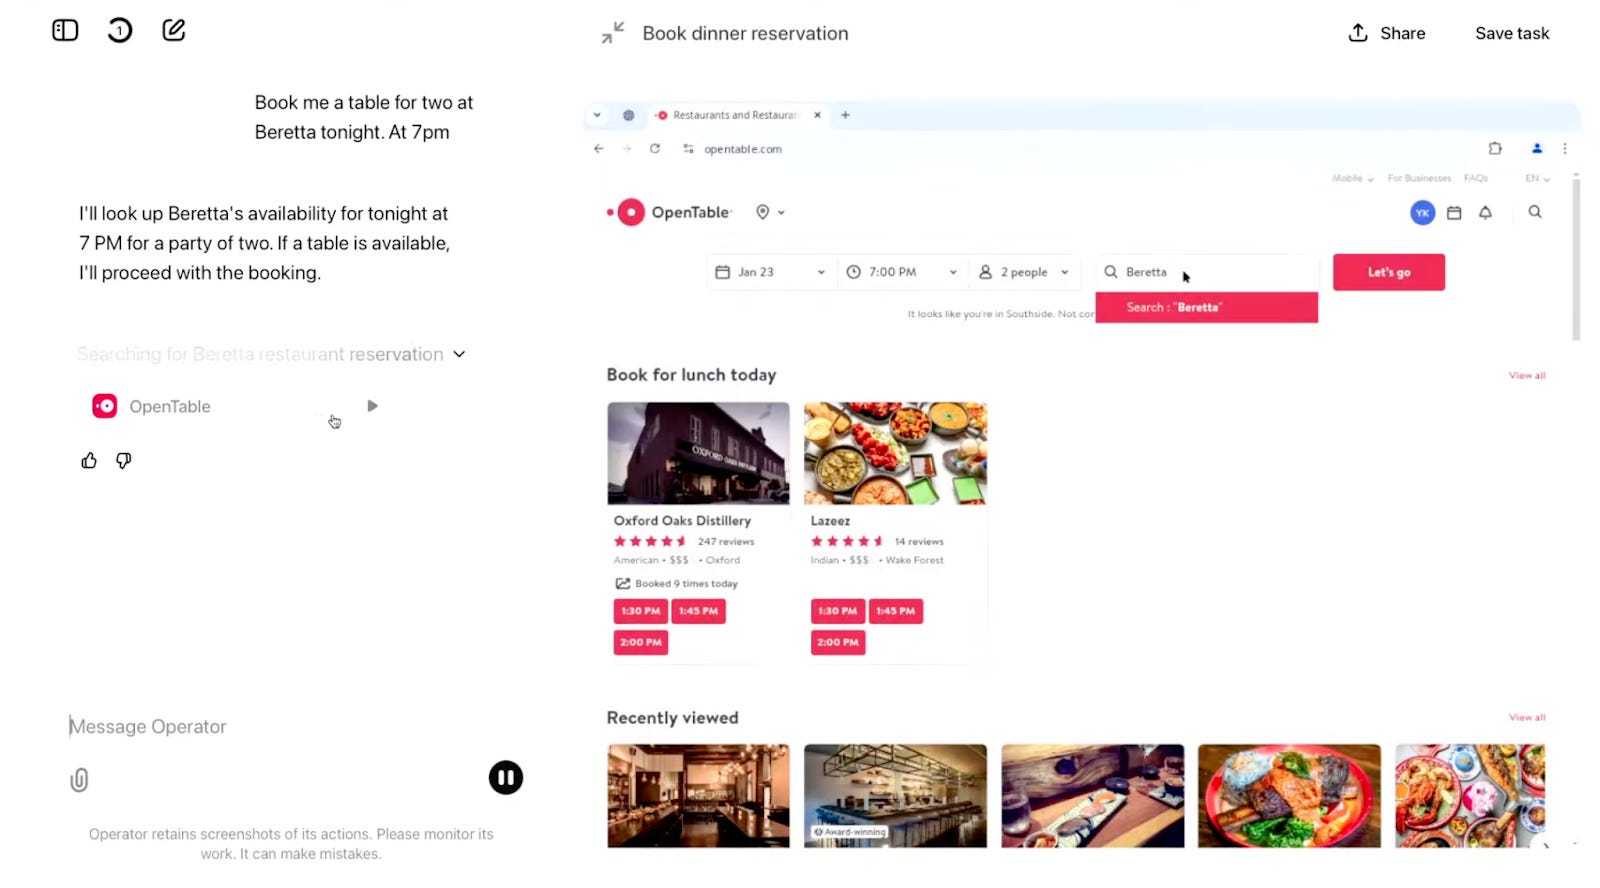Image resolution: width=1600 pixels, height=888 pixels.
Task: Open the FAQs menu item
Action: [1476, 178]
